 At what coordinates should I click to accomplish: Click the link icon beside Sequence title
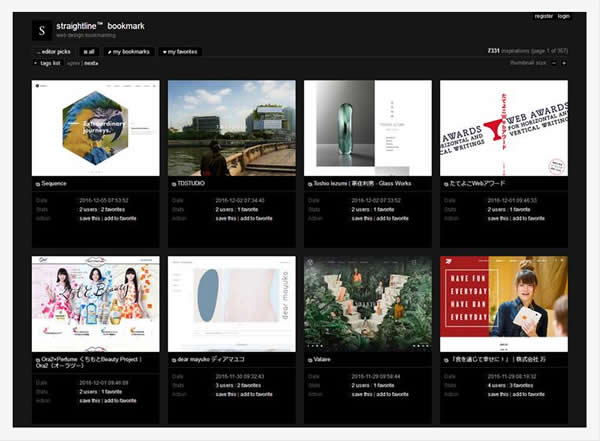coord(38,185)
